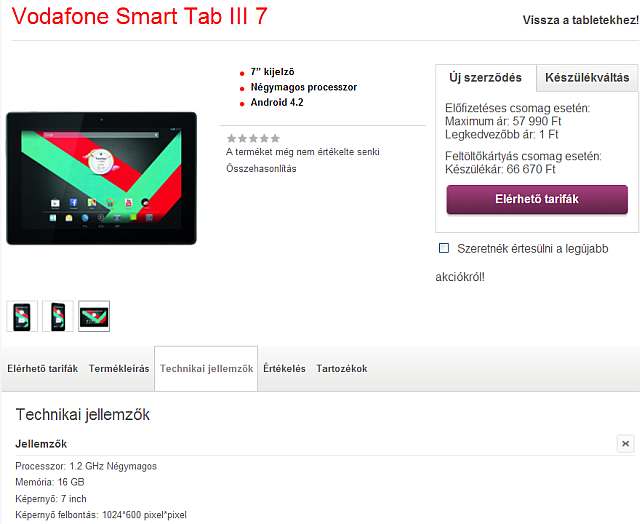
Task: Click the Összehasonlítás comparison link
Action: point(261,169)
